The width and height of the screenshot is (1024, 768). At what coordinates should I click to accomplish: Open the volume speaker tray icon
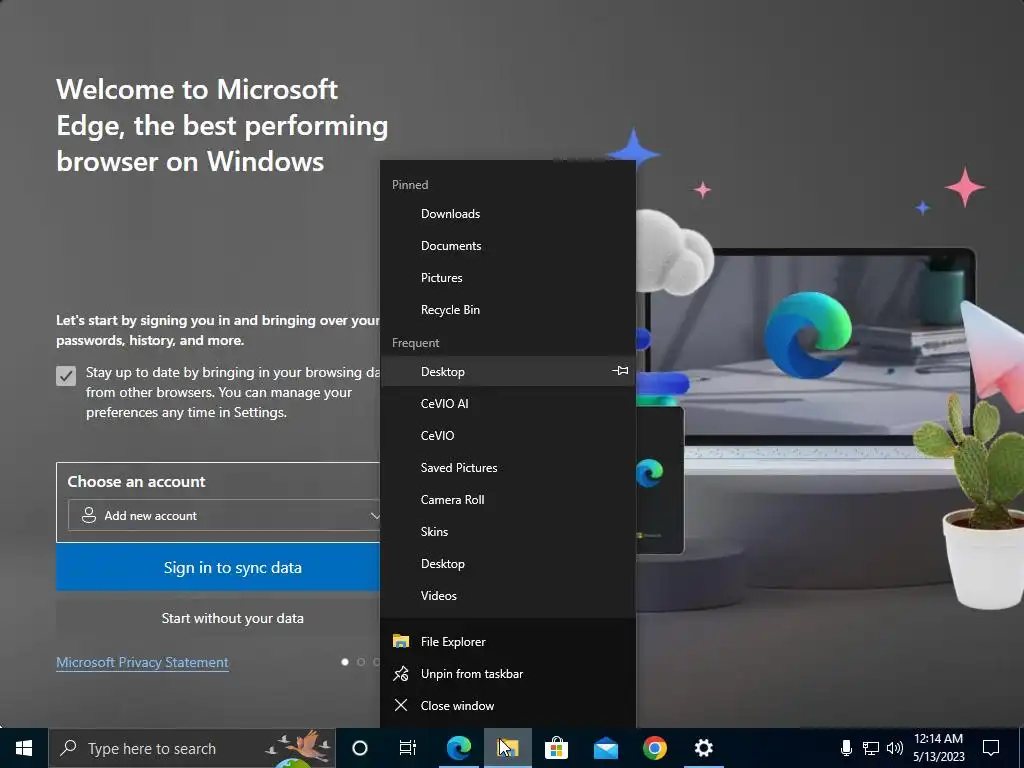pos(895,748)
